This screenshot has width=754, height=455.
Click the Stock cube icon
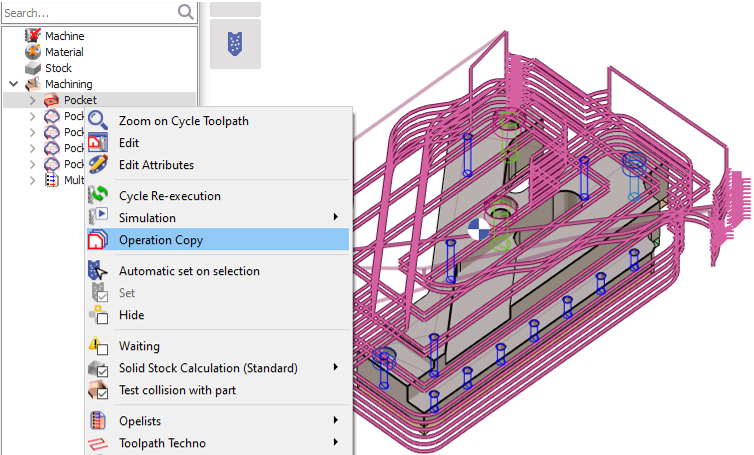tap(32, 68)
